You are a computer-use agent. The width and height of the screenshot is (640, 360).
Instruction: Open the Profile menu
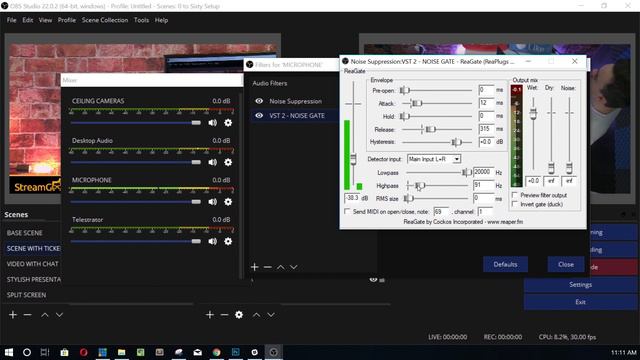(x=67, y=20)
